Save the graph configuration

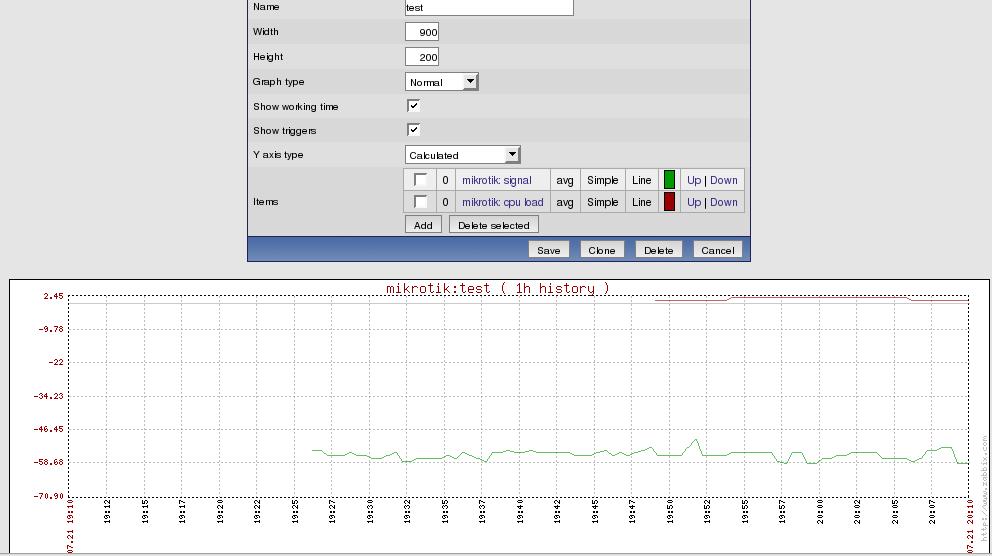coord(548,250)
